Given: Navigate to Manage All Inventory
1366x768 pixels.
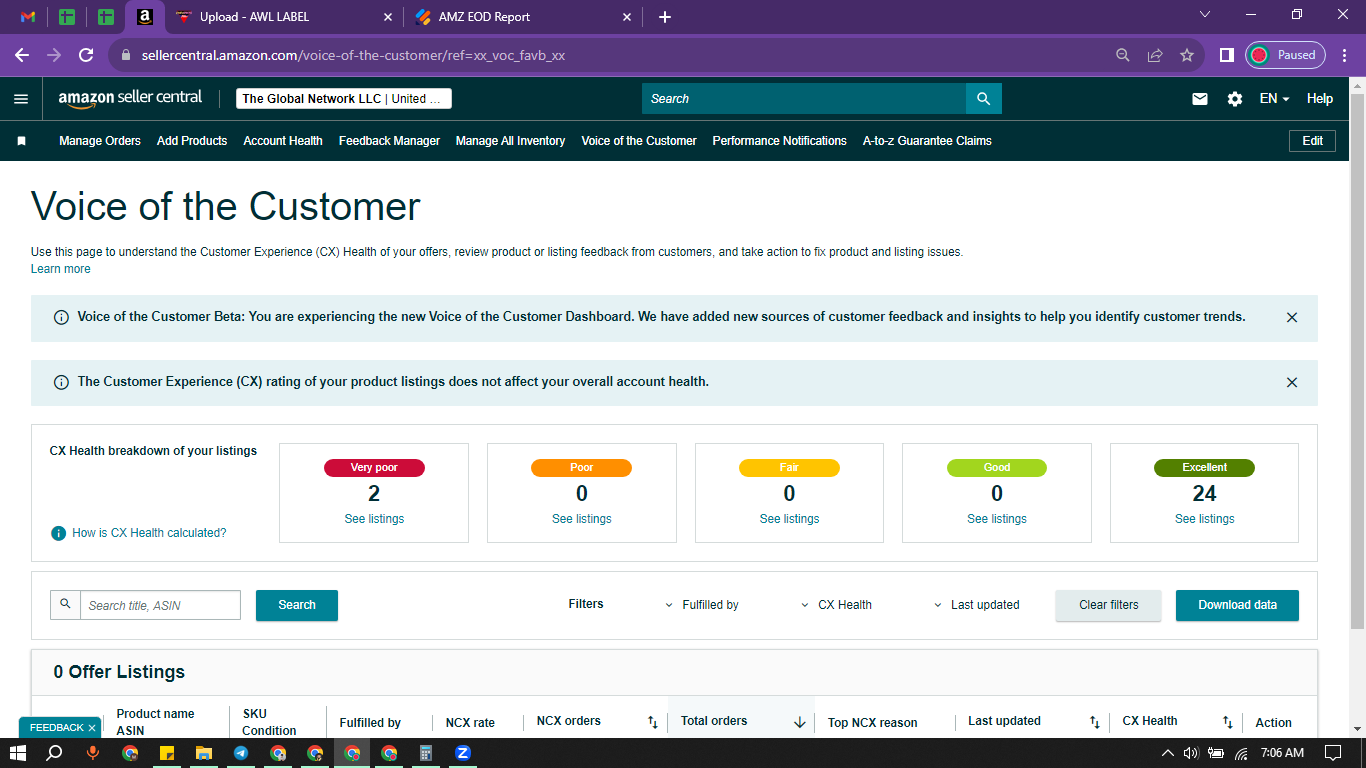Looking at the screenshot, I should pyautogui.click(x=511, y=141).
